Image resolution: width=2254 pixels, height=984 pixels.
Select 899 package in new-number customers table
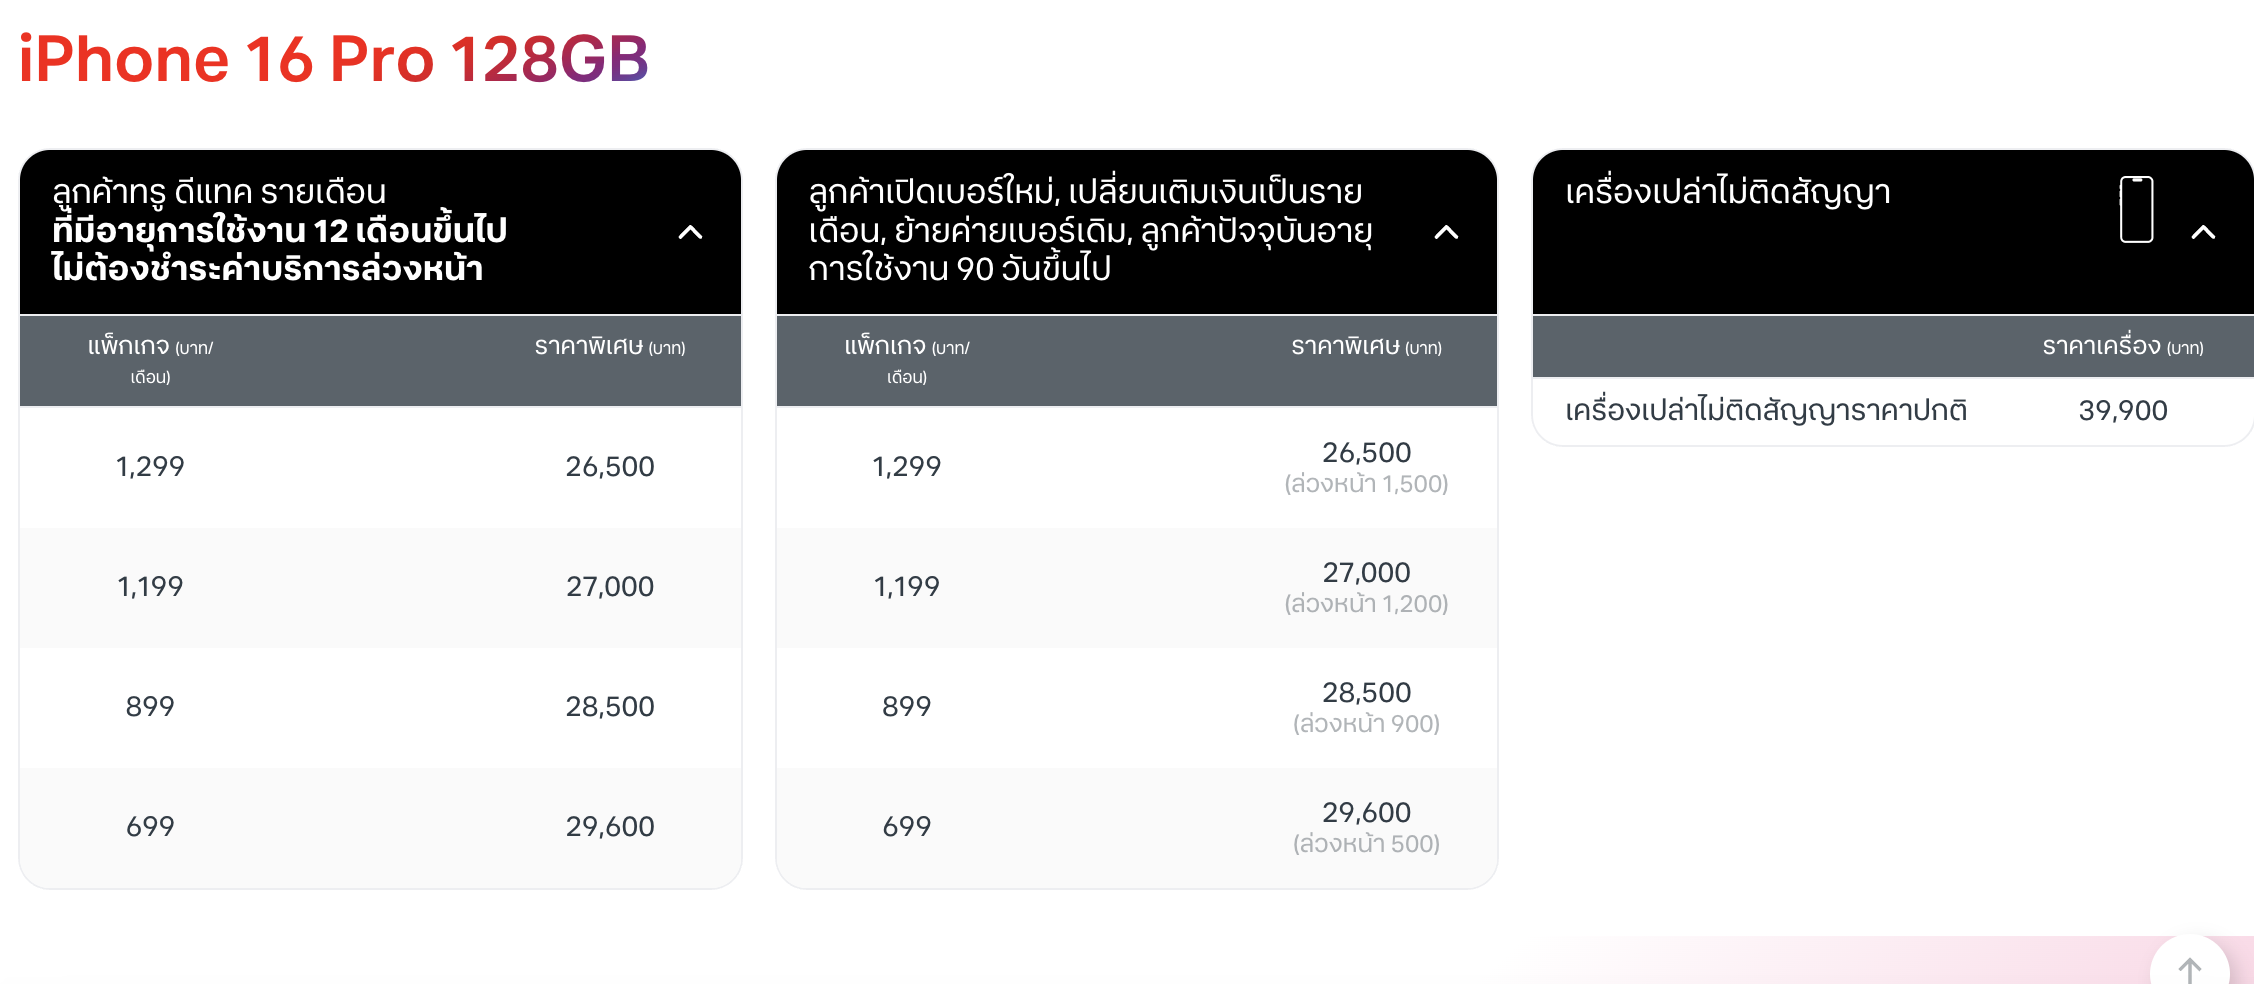[x=906, y=706]
